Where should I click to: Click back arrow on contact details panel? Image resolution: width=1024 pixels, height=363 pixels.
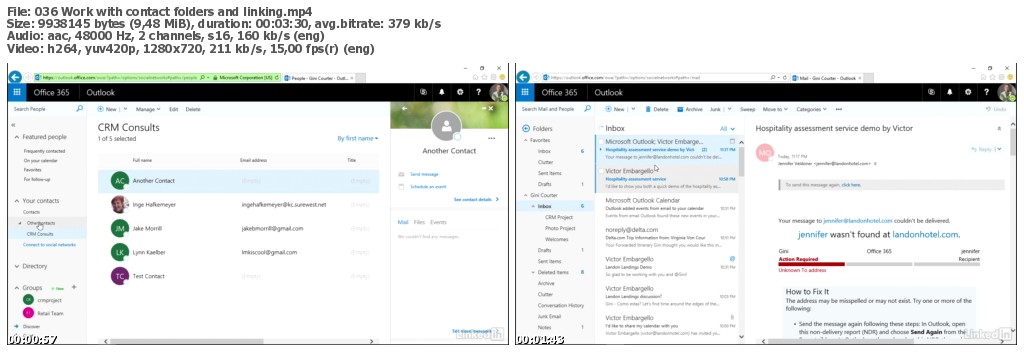404,108
